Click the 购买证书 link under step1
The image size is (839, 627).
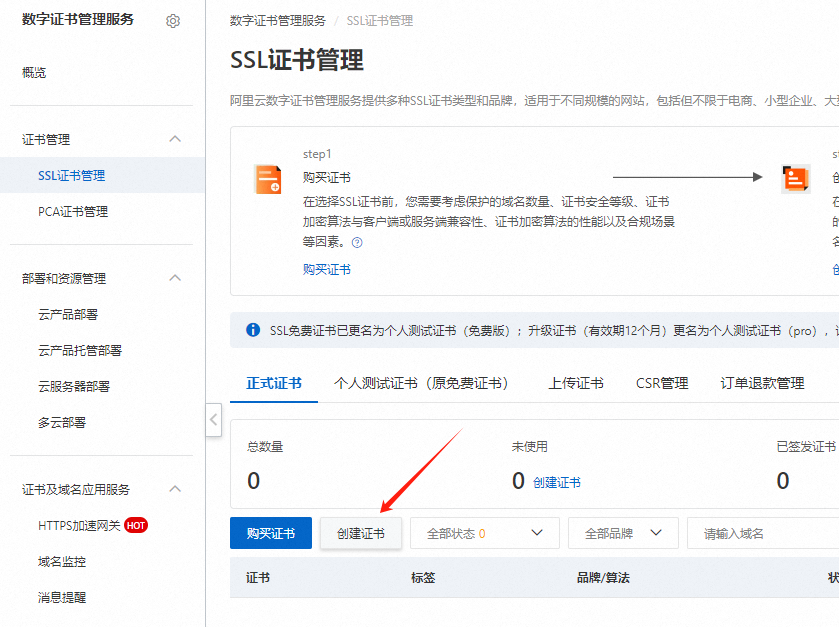click(x=327, y=269)
